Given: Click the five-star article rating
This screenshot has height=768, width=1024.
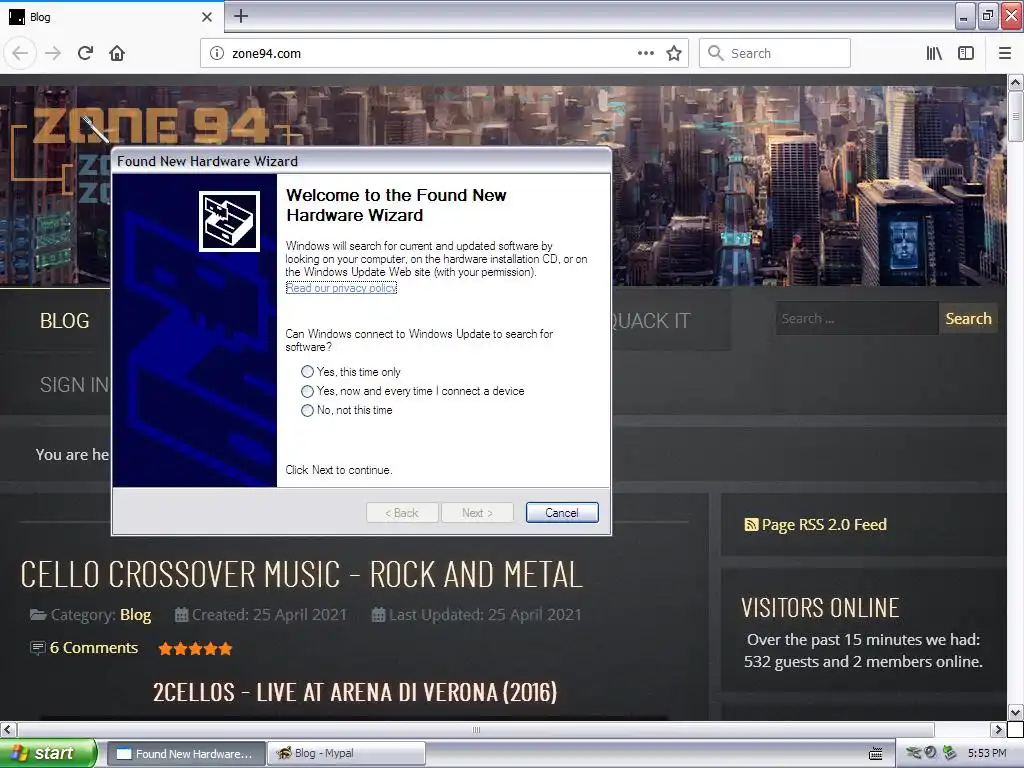Looking at the screenshot, I should [195, 648].
